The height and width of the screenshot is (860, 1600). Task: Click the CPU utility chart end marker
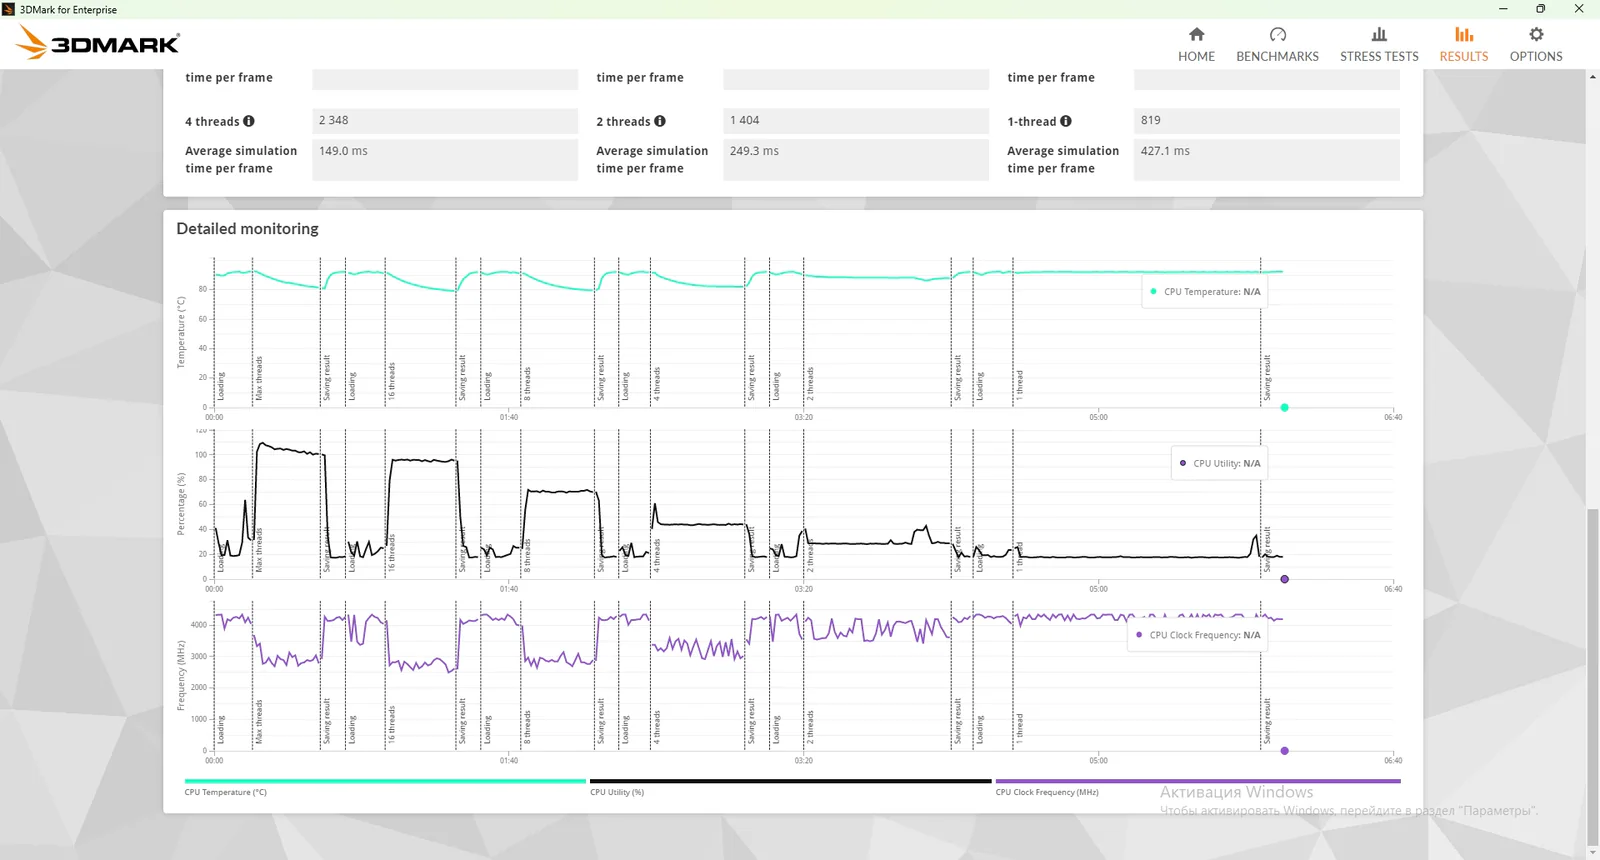[1284, 579]
